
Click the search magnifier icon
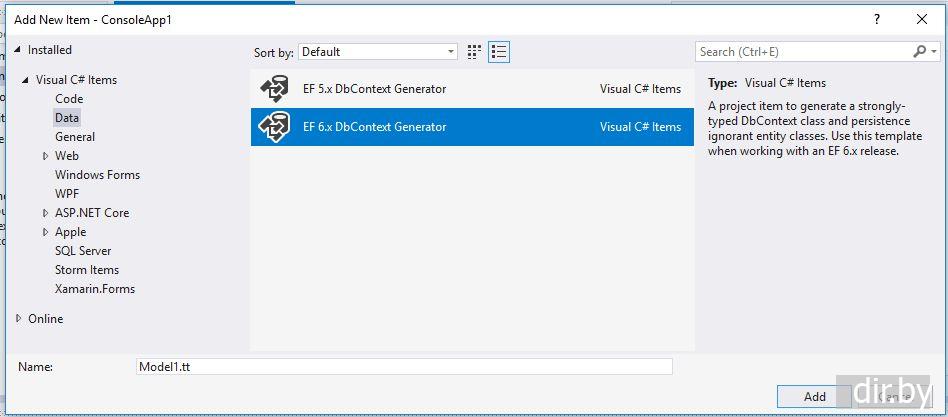coord(919,52)
